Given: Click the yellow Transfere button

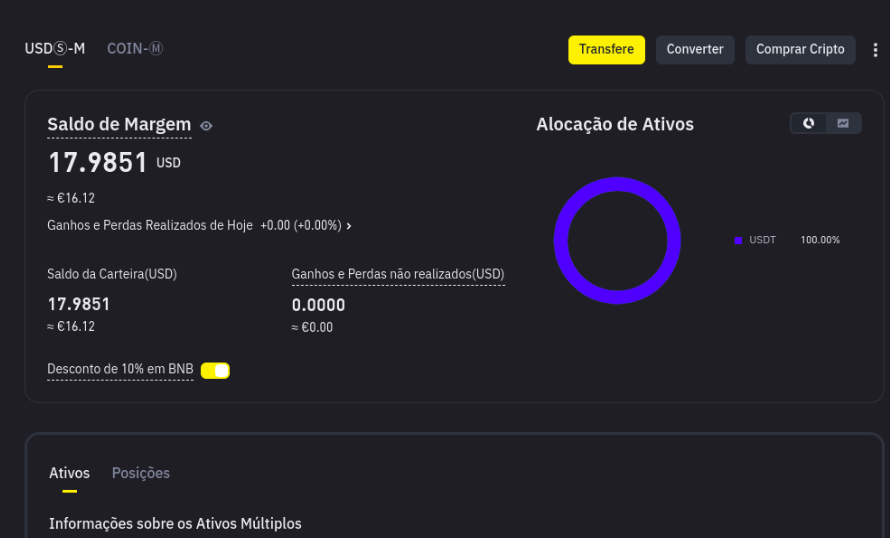Looking at the screenshot, I should [606, 50].
